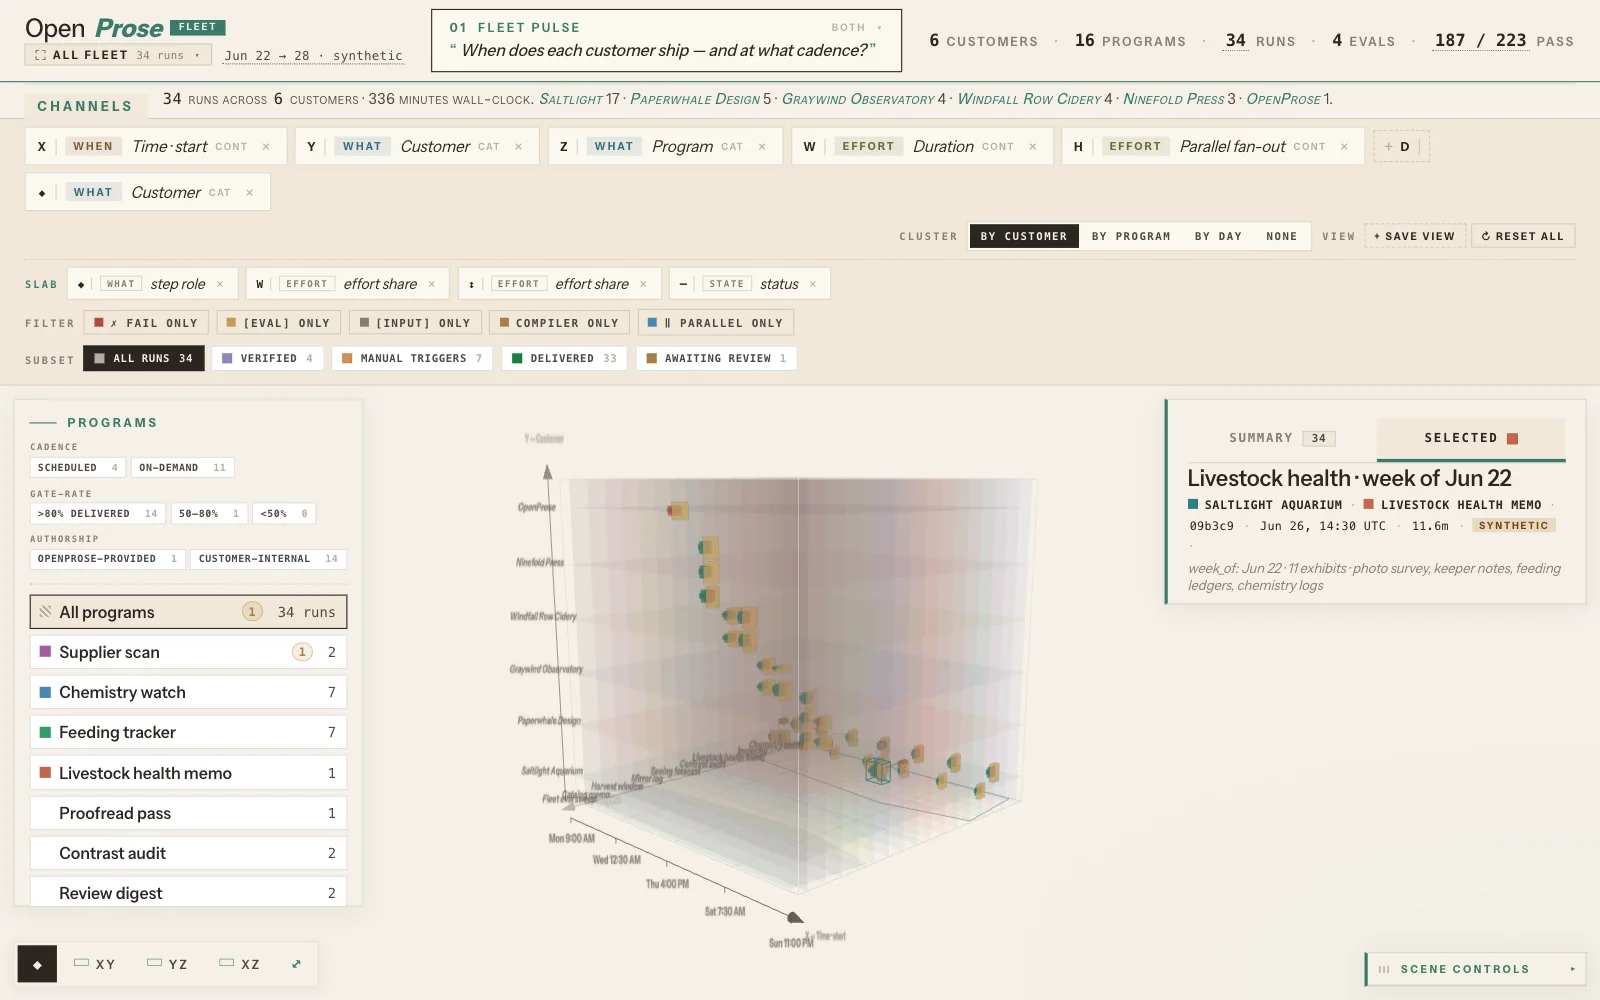Remove the status slab chip
Image resolution: width=1600 pixels, height=1000 pixels.
(813, 284)
